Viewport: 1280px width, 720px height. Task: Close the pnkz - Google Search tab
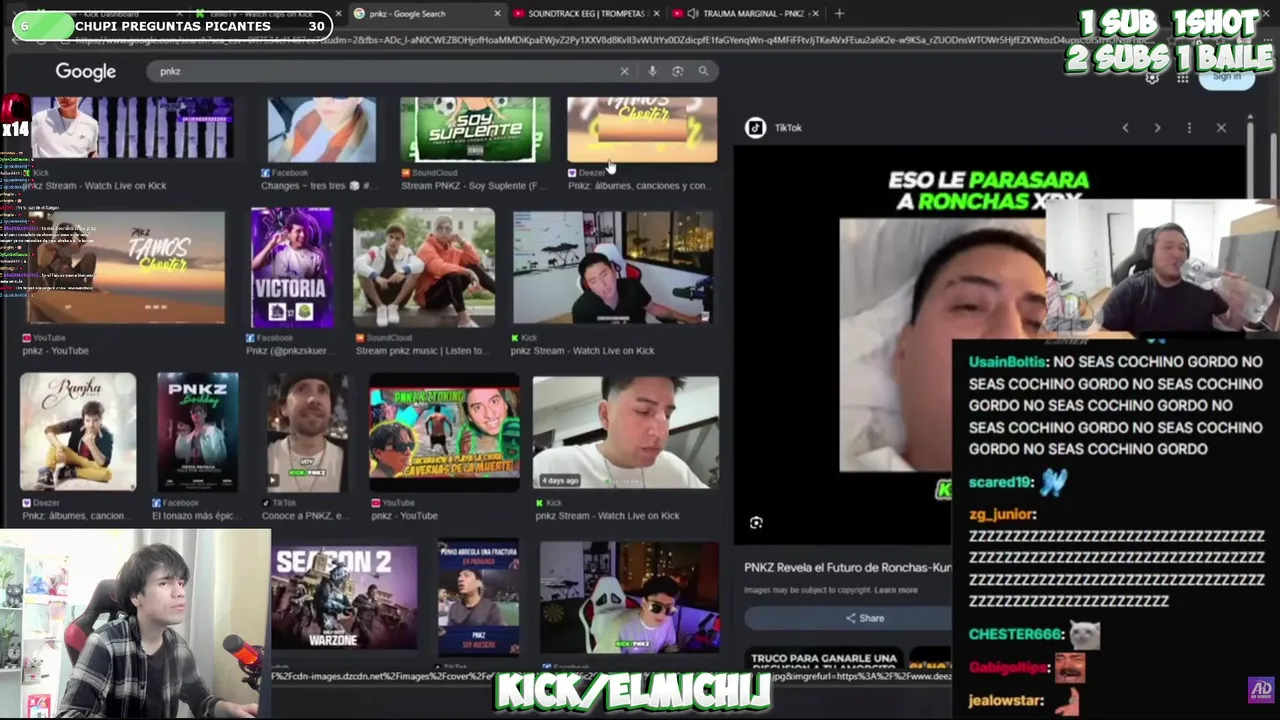pos(497,13)
